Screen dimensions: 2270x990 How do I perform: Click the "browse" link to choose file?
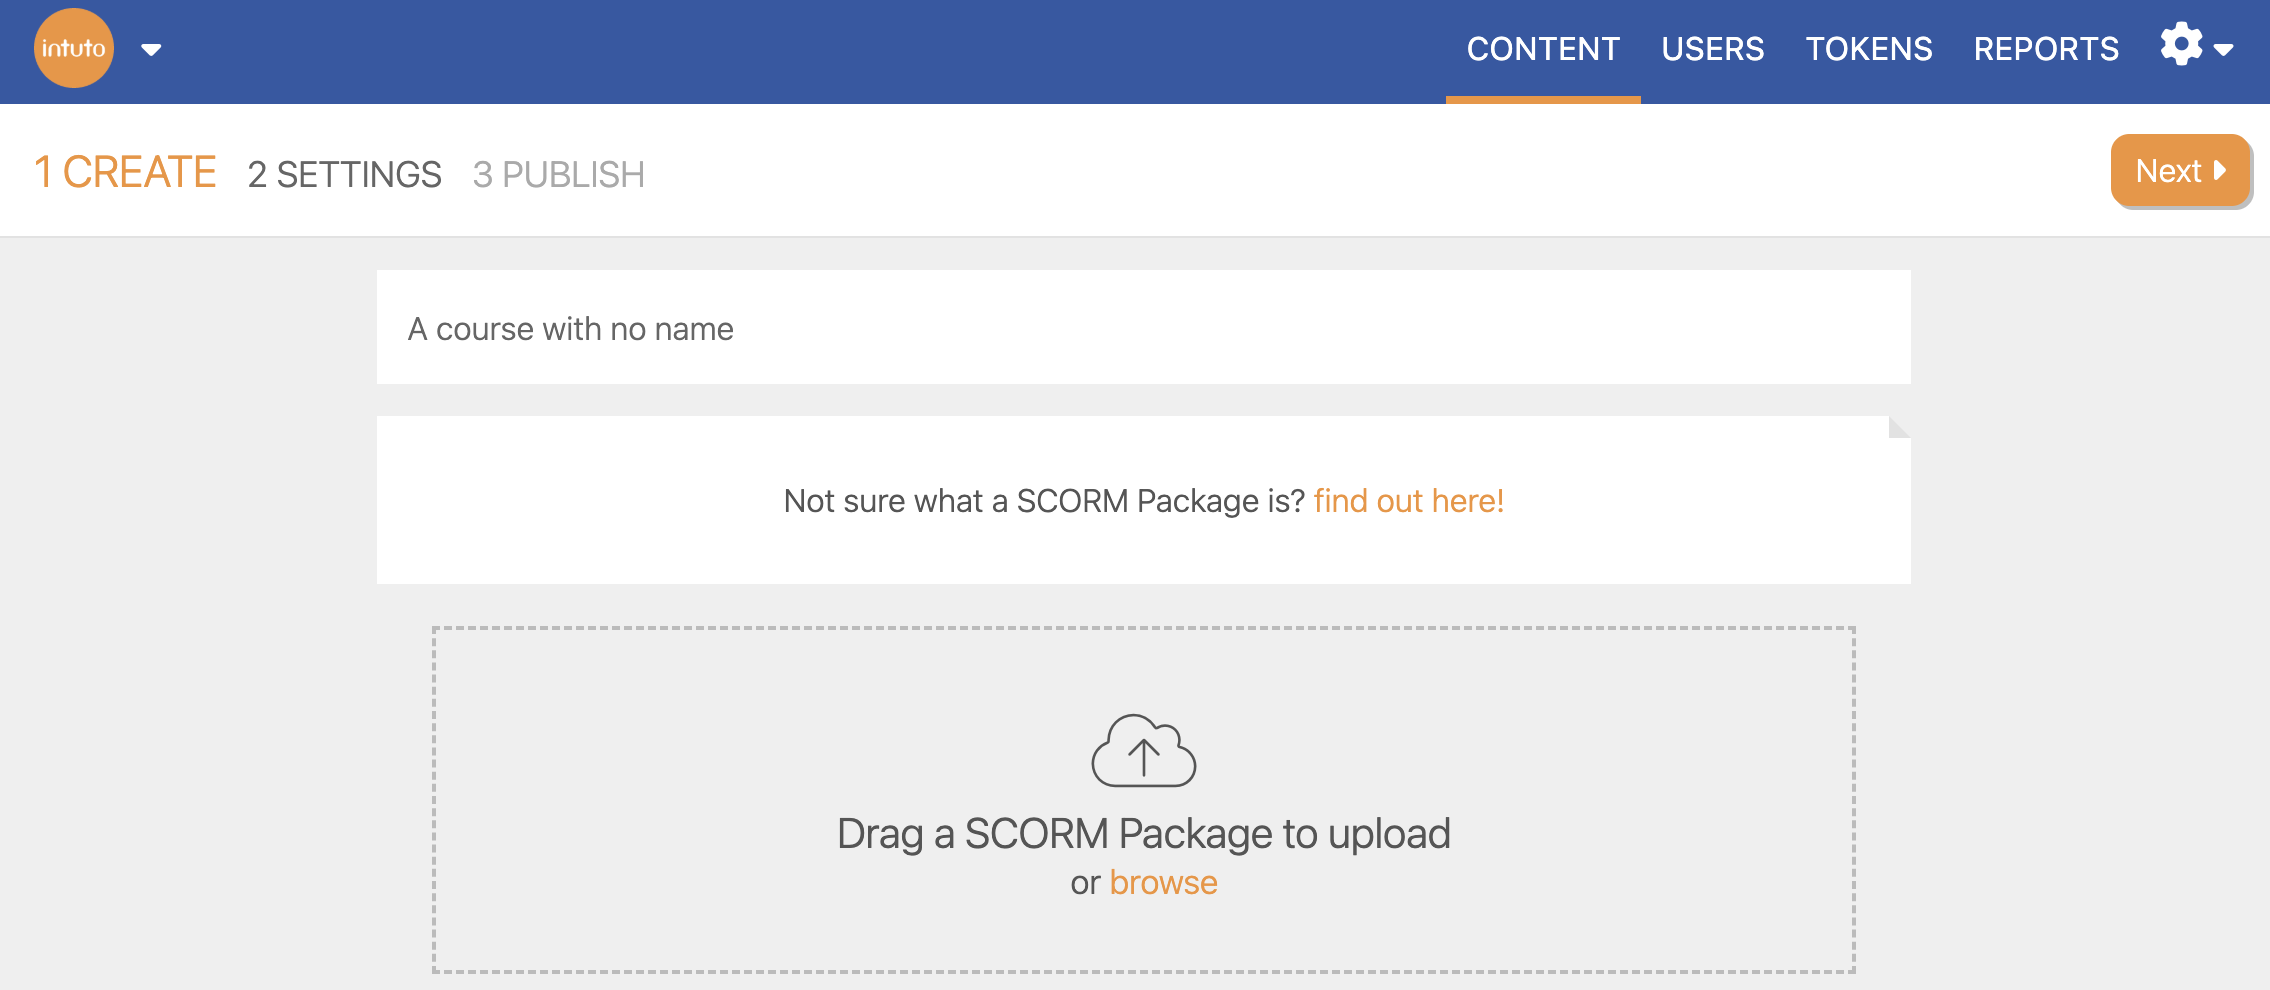pyautogui.click(x=1163, y=883)
